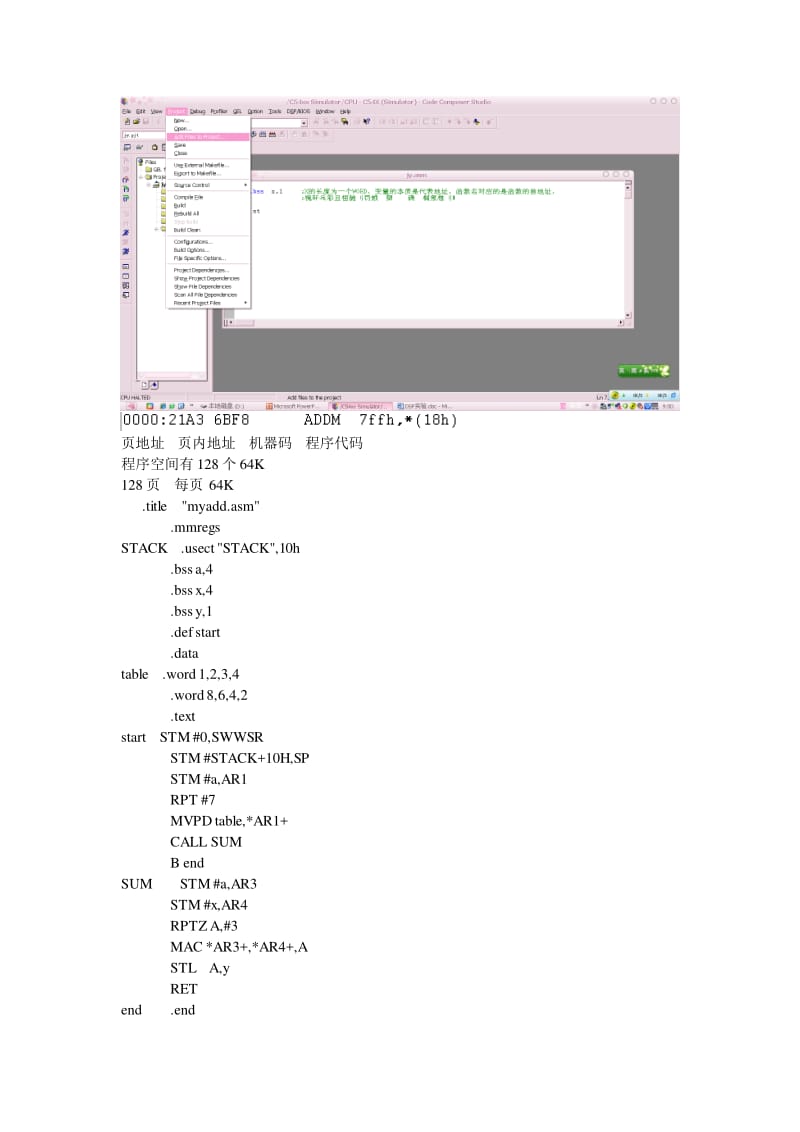Image resolution: width=800 pixels, height=1132 pixels.
Task: Select Scan All File Dependencies entry
Action: 208,295
